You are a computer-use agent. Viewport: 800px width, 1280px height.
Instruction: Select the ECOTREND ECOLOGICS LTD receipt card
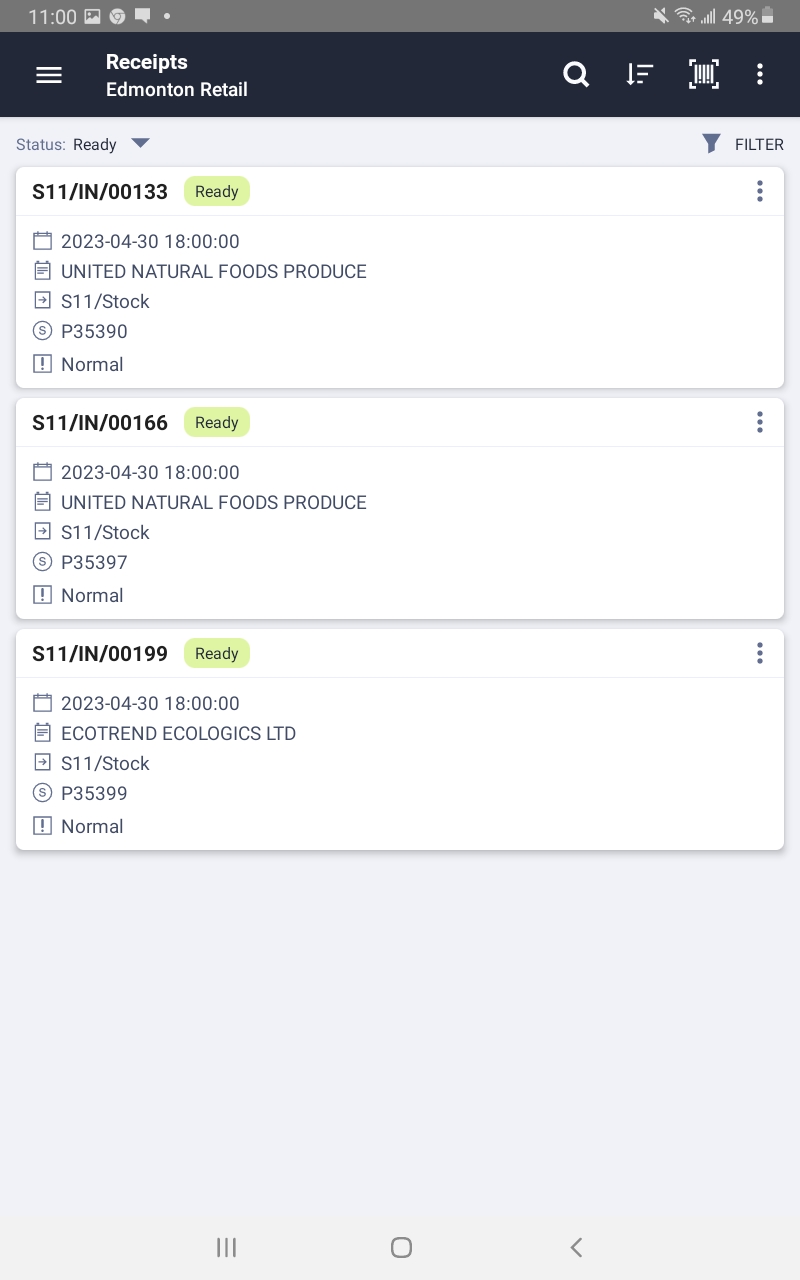[x=400, y=739]
